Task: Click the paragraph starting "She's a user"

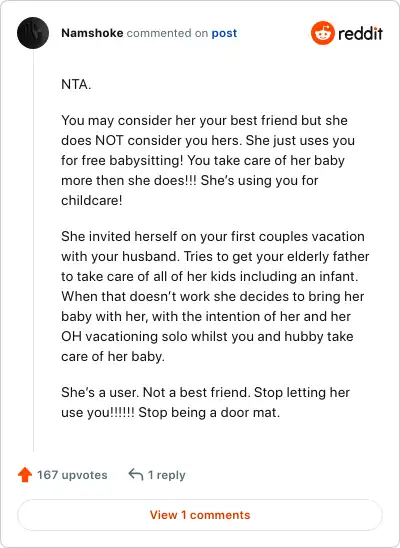Action: point(205,402)
